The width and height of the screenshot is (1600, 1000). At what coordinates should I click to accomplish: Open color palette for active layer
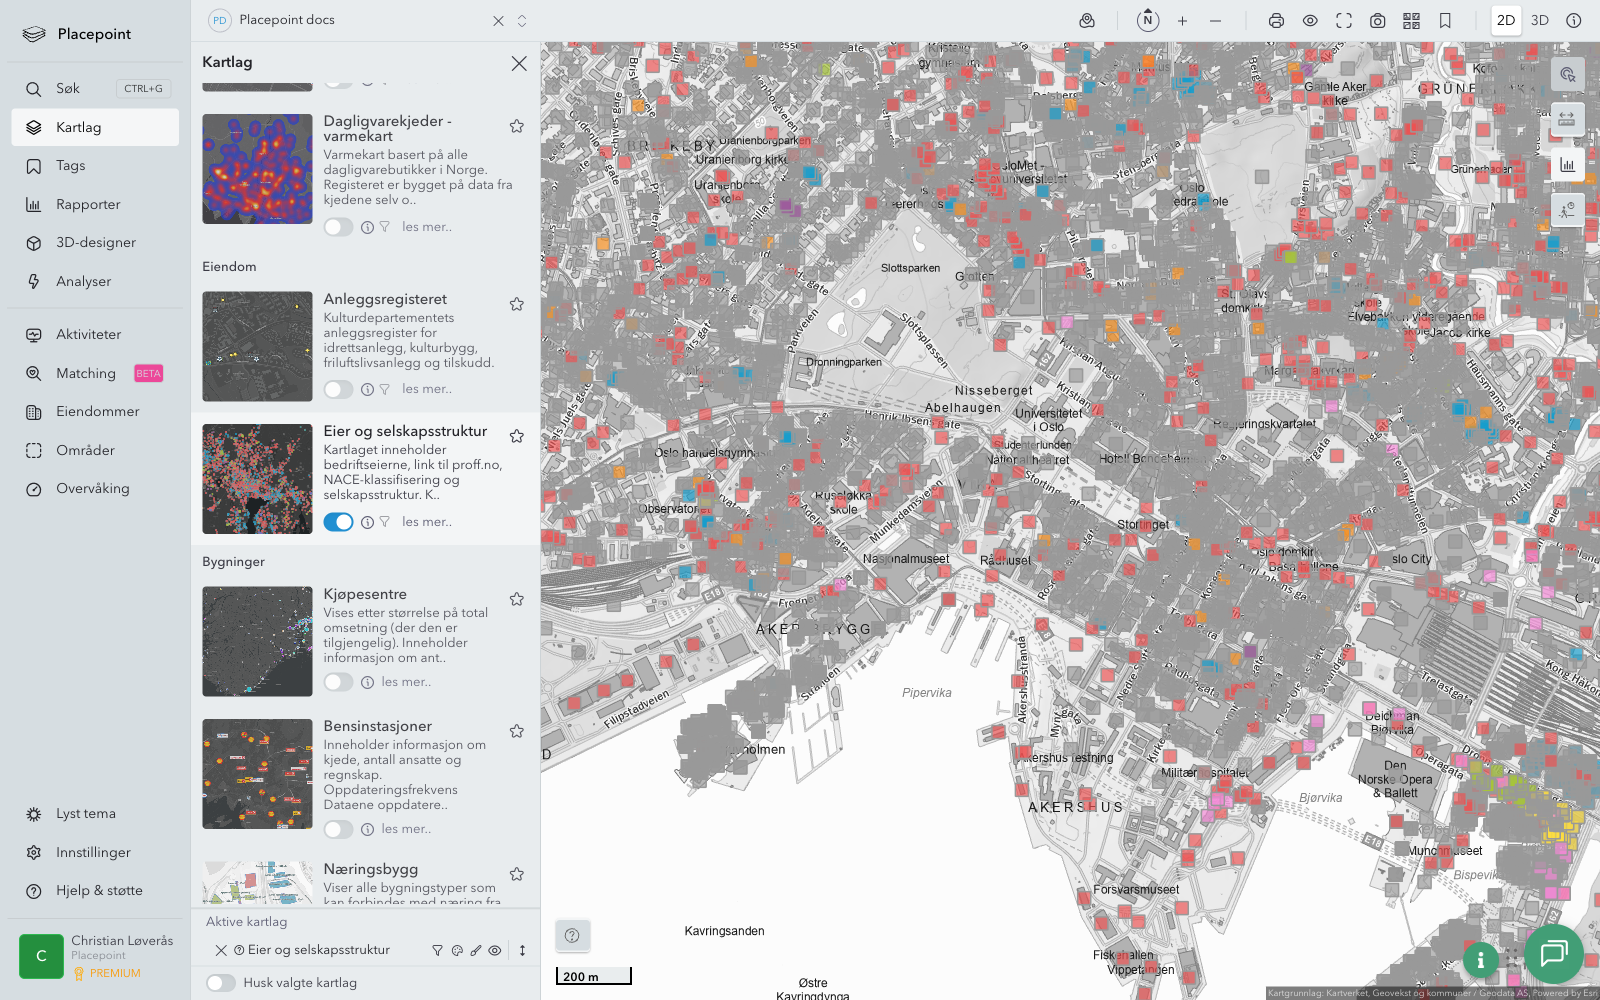pos(457,951)
